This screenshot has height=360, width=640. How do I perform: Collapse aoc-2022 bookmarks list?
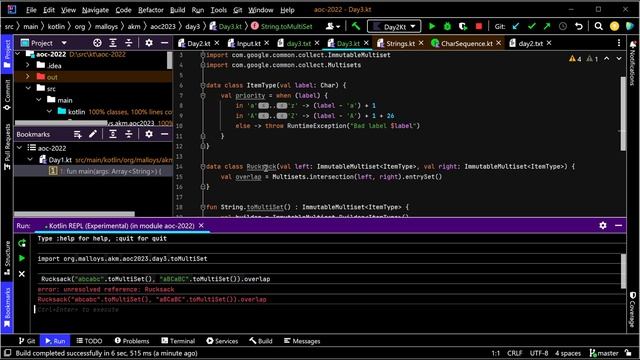tap(19, 148)
